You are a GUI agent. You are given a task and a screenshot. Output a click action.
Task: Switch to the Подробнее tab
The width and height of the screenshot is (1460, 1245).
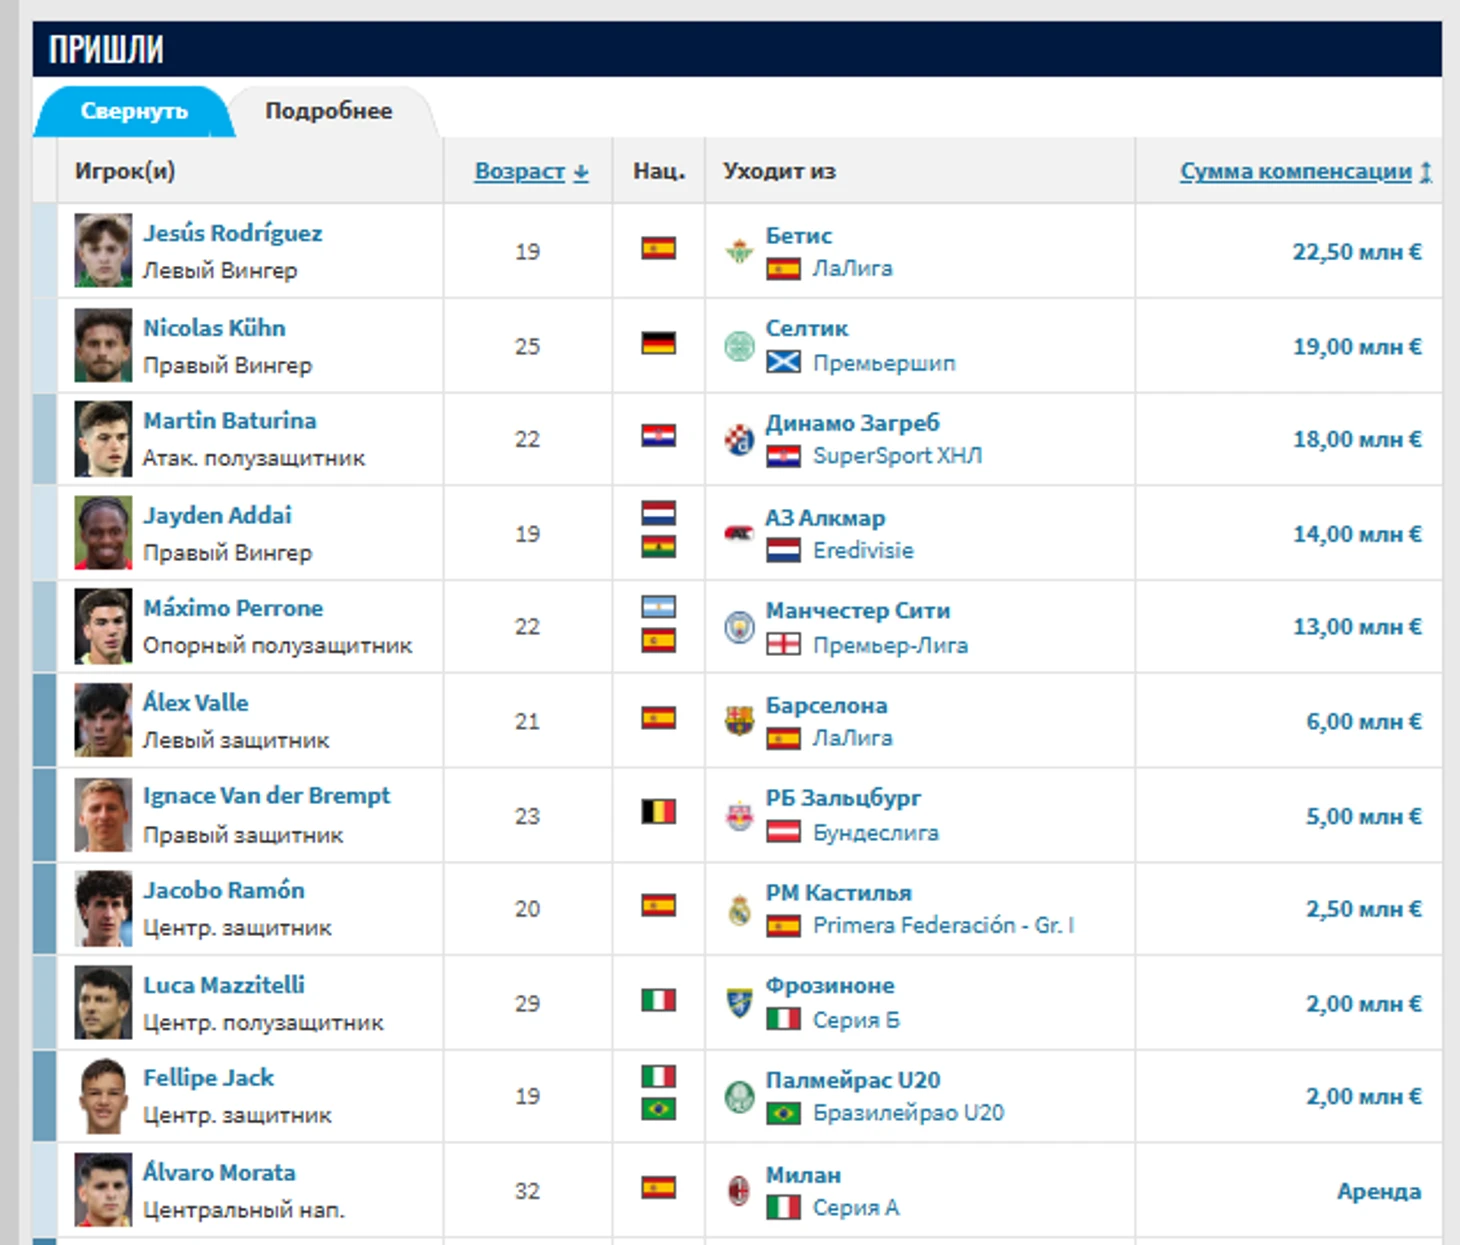(329, 111)
